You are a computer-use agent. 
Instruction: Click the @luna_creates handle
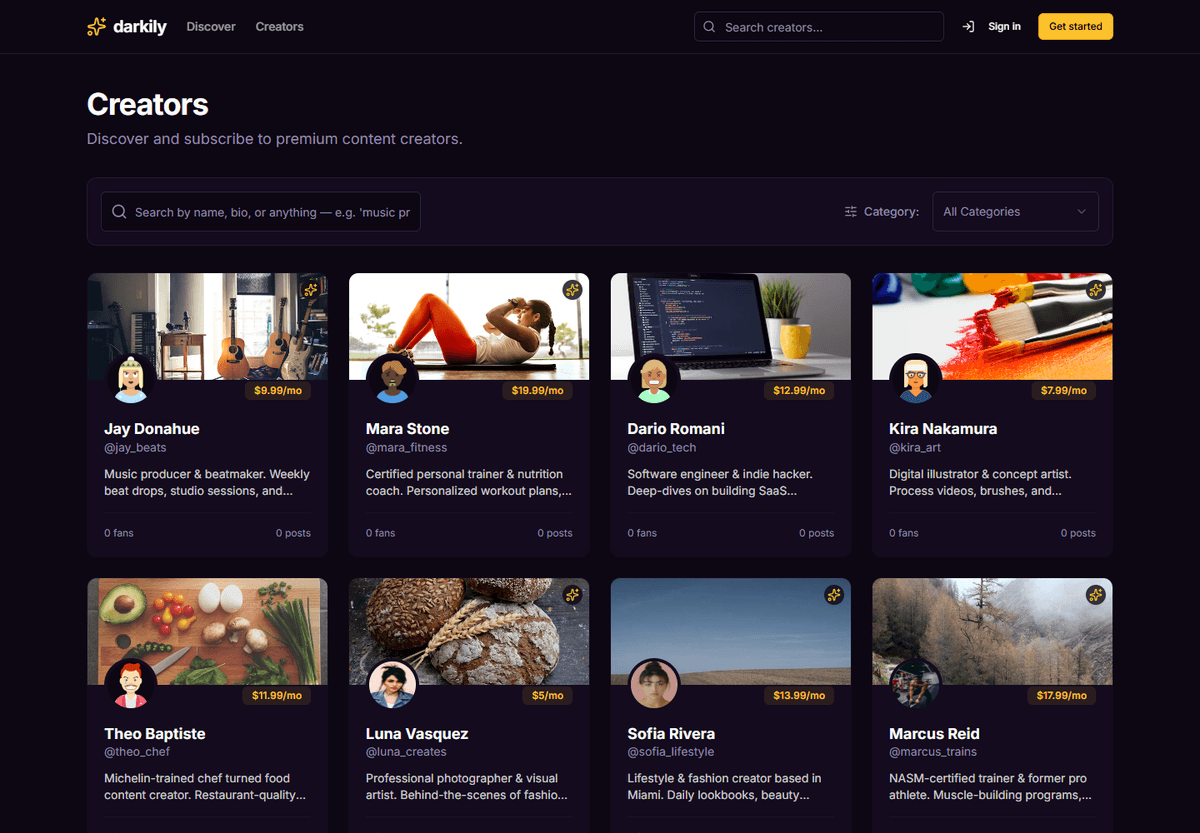pyautogui.click(x=405, y=752)
